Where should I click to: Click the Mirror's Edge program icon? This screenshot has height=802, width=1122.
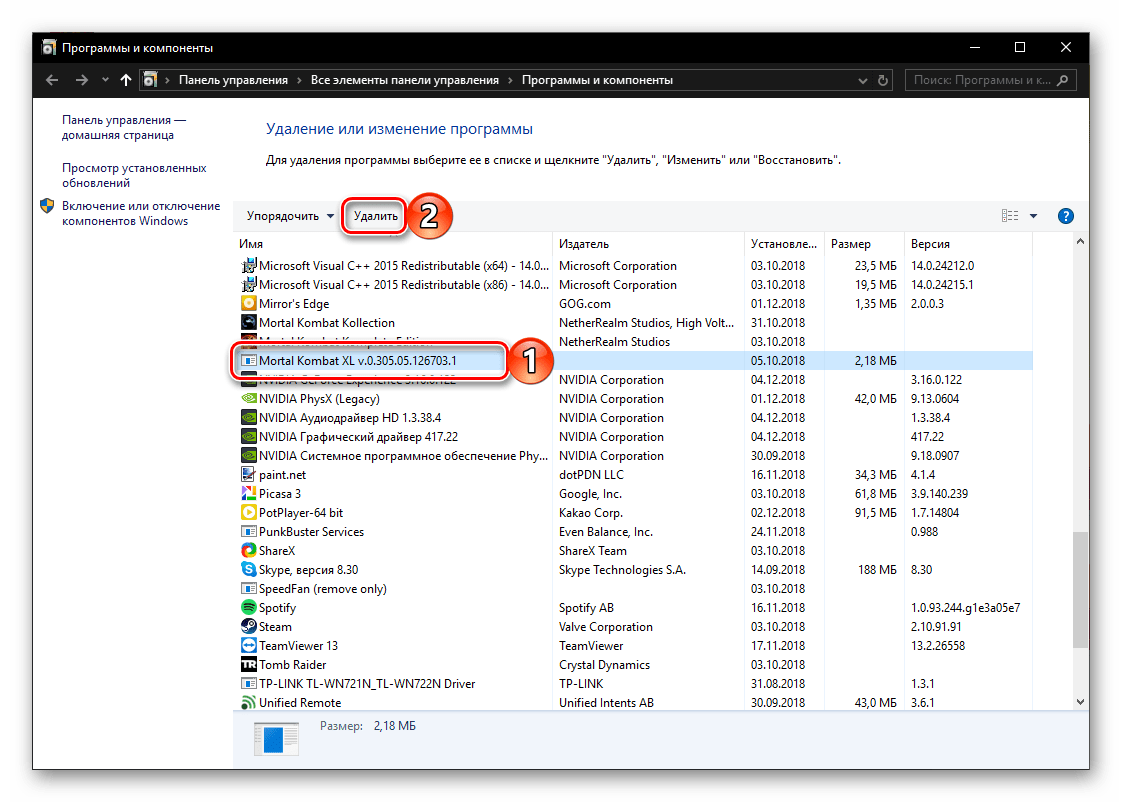coord(249,304)
